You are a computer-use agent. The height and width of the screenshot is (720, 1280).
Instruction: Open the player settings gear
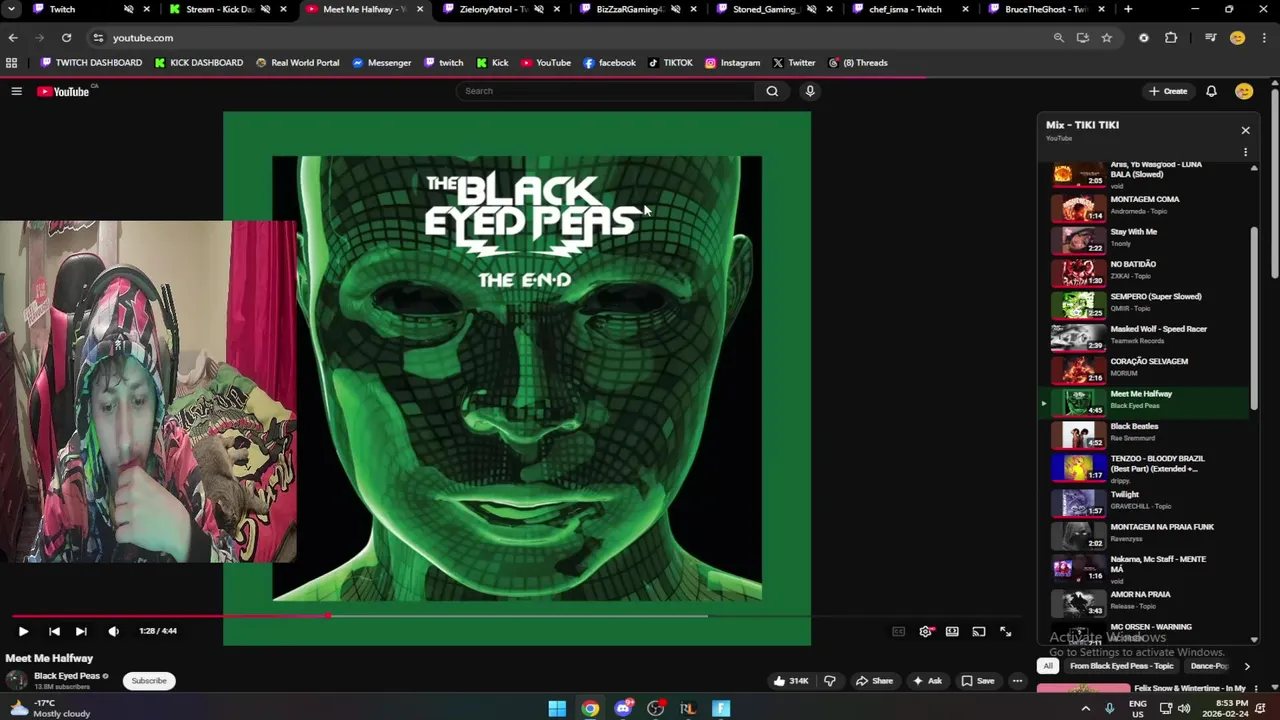coord(926,631)
